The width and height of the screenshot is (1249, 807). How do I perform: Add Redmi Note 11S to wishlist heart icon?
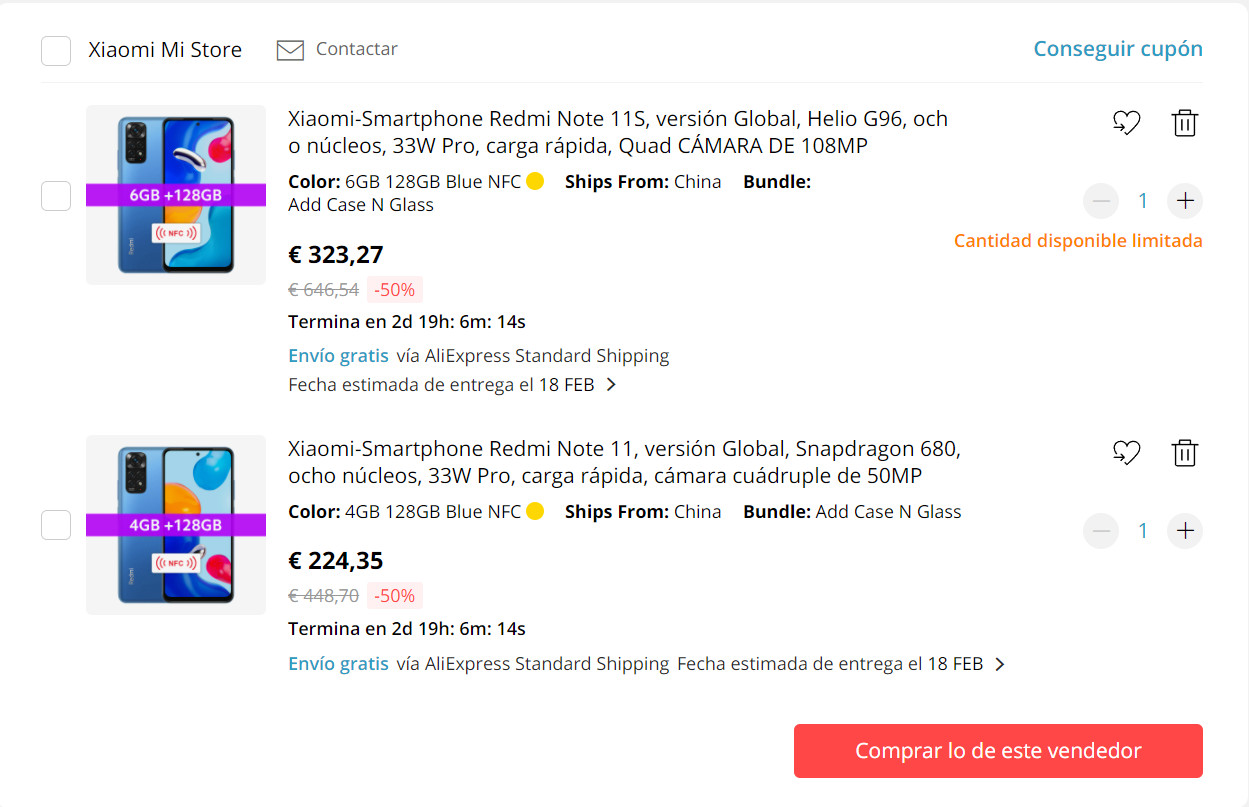pos(1127,123)
